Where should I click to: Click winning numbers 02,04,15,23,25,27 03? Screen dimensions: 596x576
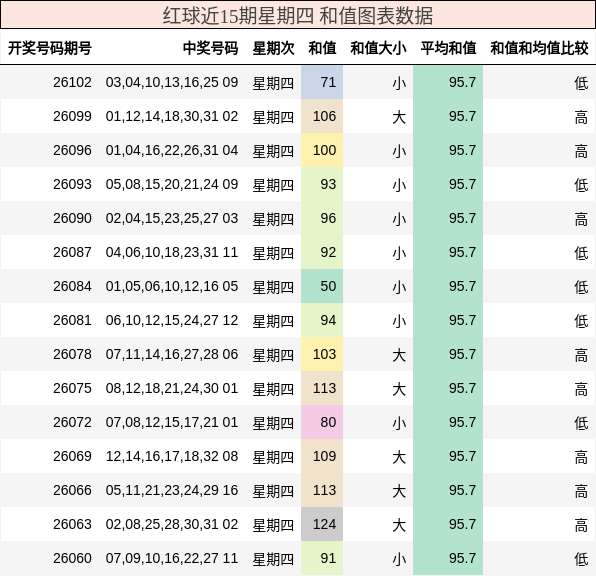click(172, 219)
